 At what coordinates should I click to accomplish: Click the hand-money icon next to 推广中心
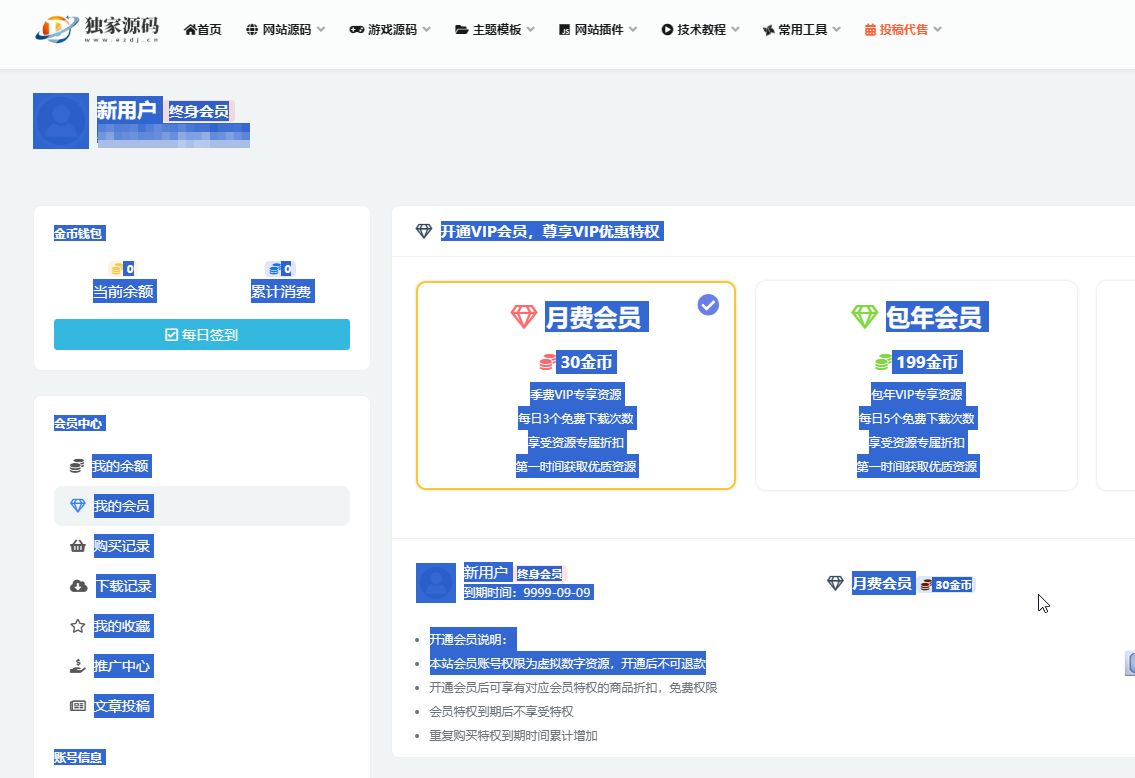(x=77, y=666)
